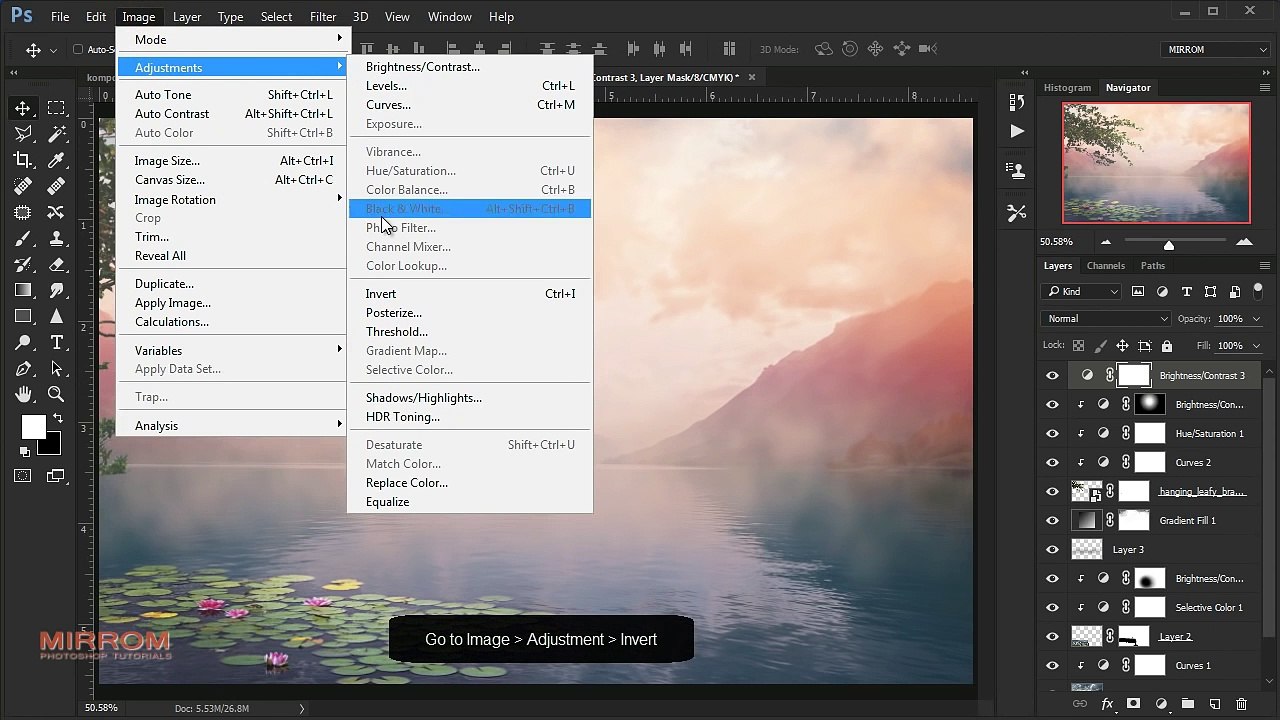The height and width of the screenshot is (720, 1280).
Task: Choose the Horizontal Type tool
Action: (57, 342)
